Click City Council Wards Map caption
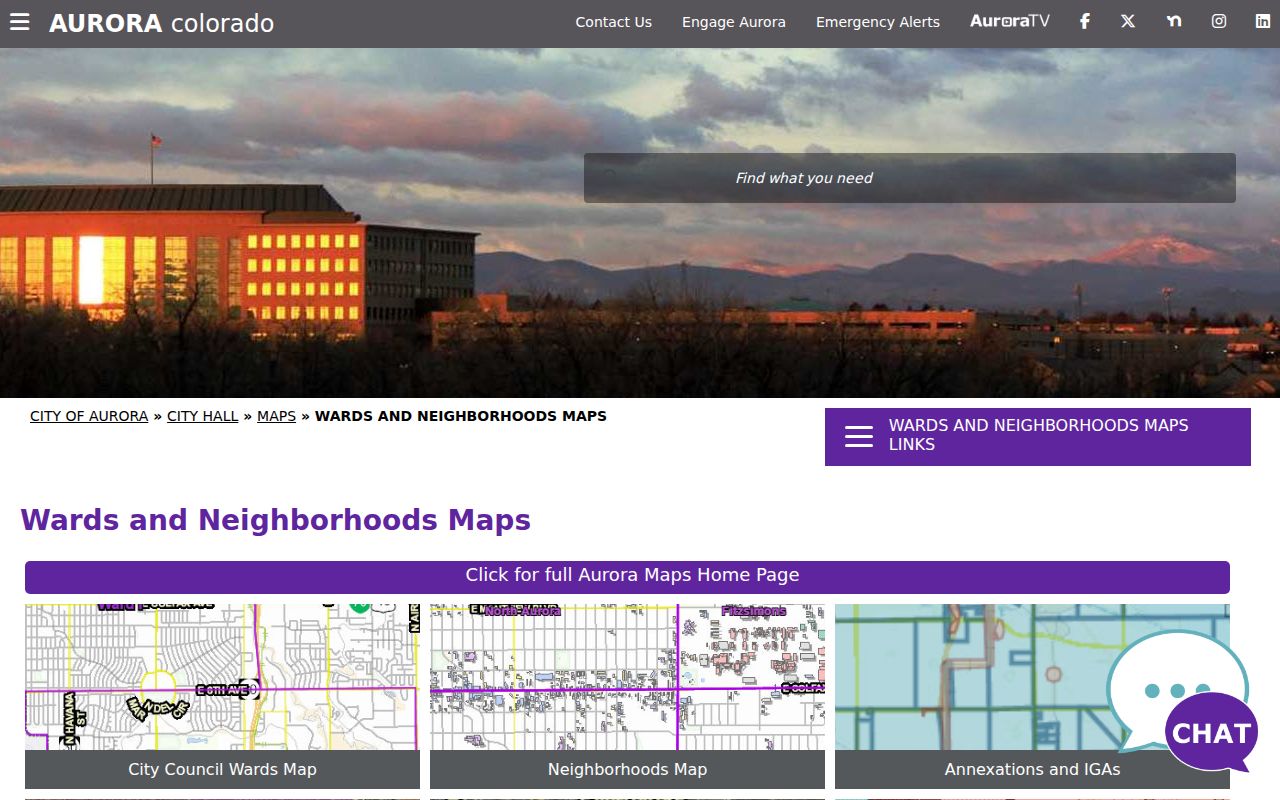This screenshot has height=800, width=1280. click(x=222, y=769)
